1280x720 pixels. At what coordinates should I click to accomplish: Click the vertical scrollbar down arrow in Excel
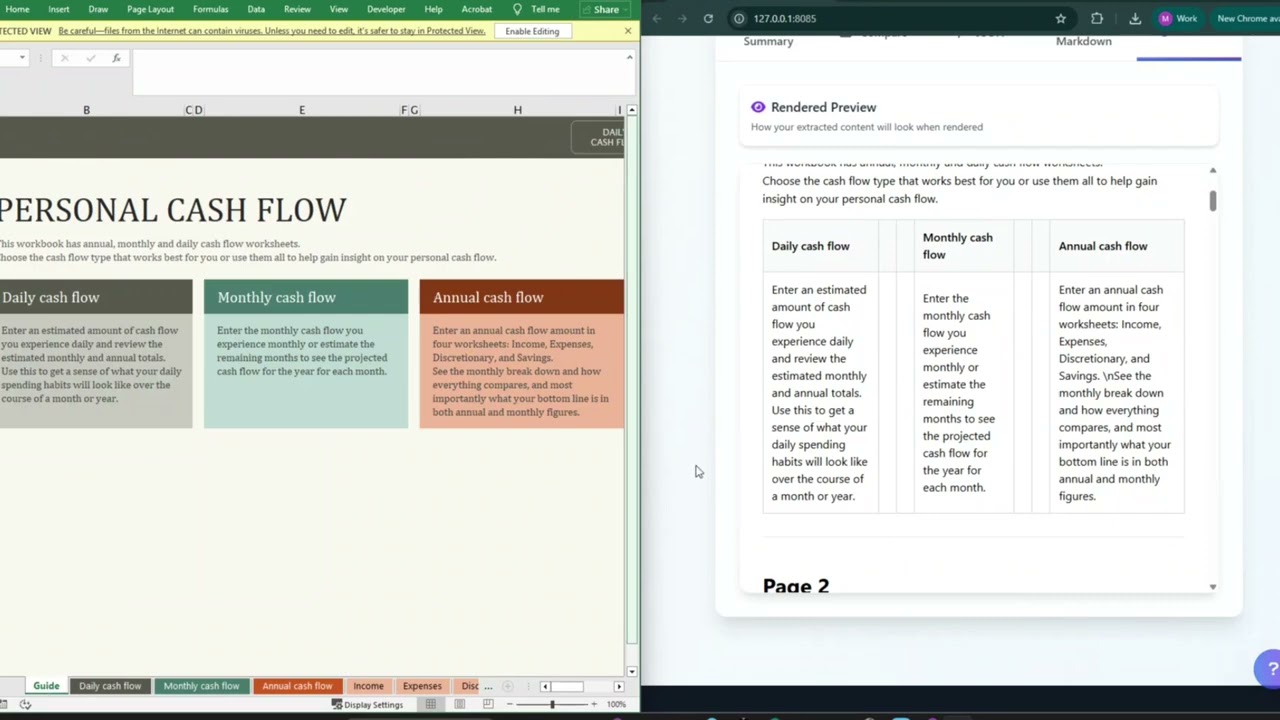click(x=631, y=672)
